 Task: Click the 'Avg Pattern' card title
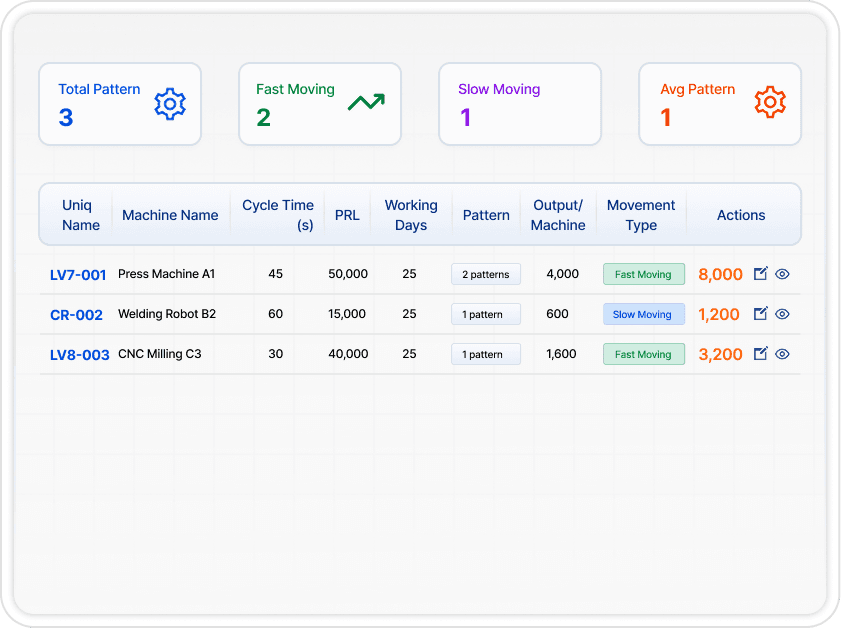[697, 89]
